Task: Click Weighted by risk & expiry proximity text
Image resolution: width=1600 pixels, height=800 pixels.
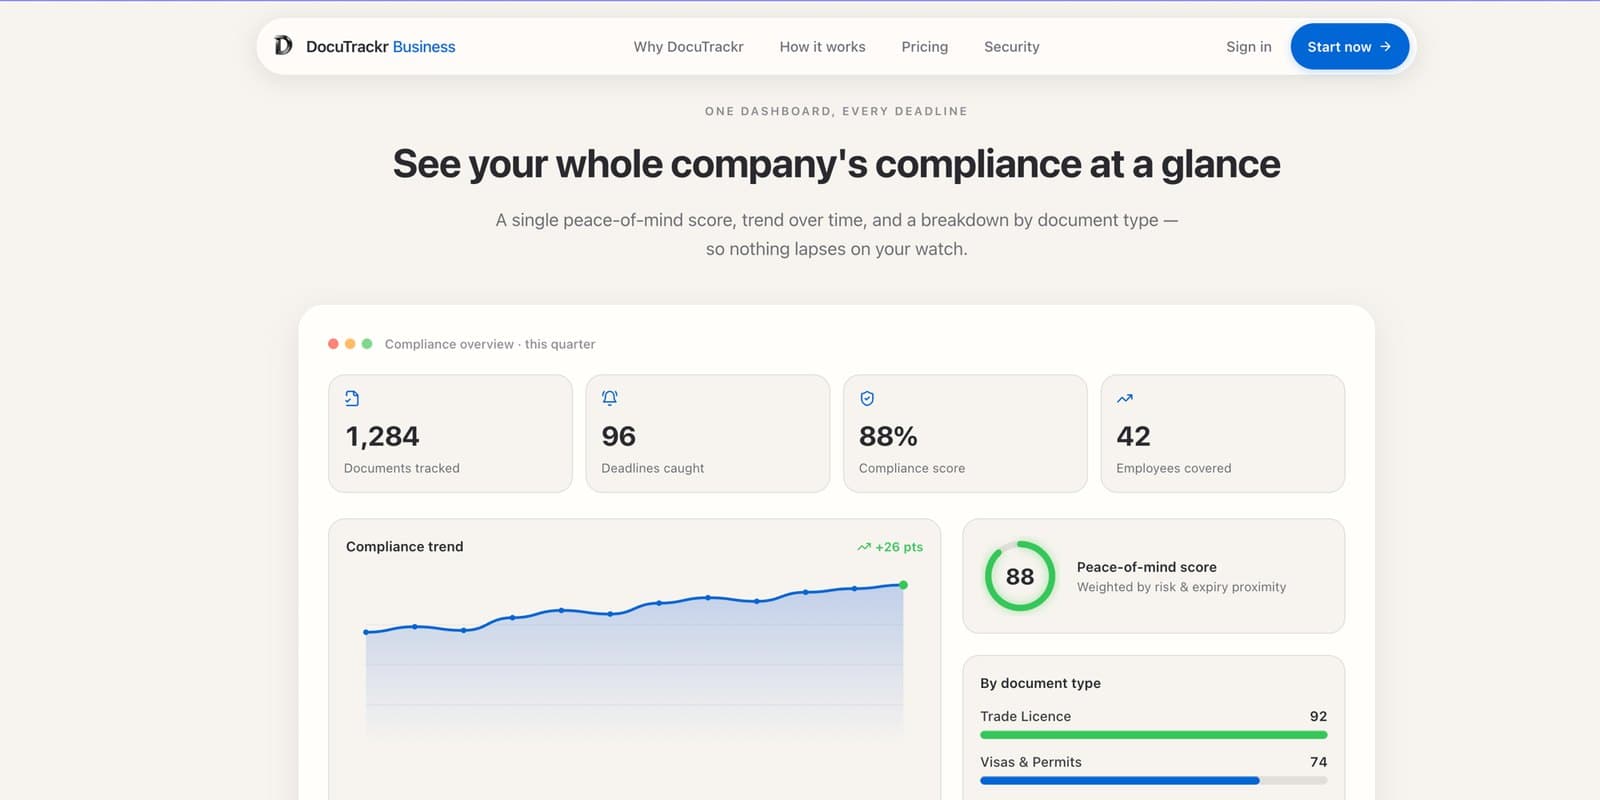Action: point(1181,587)
